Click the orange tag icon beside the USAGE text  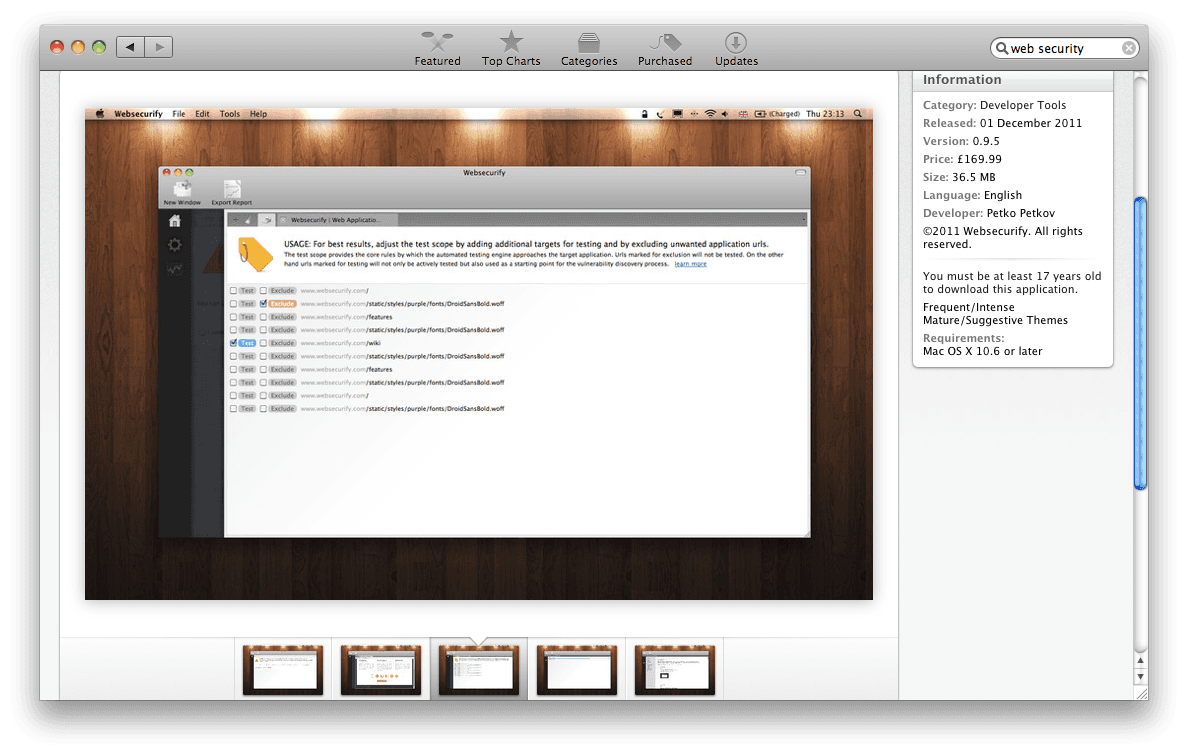[255, 254]
